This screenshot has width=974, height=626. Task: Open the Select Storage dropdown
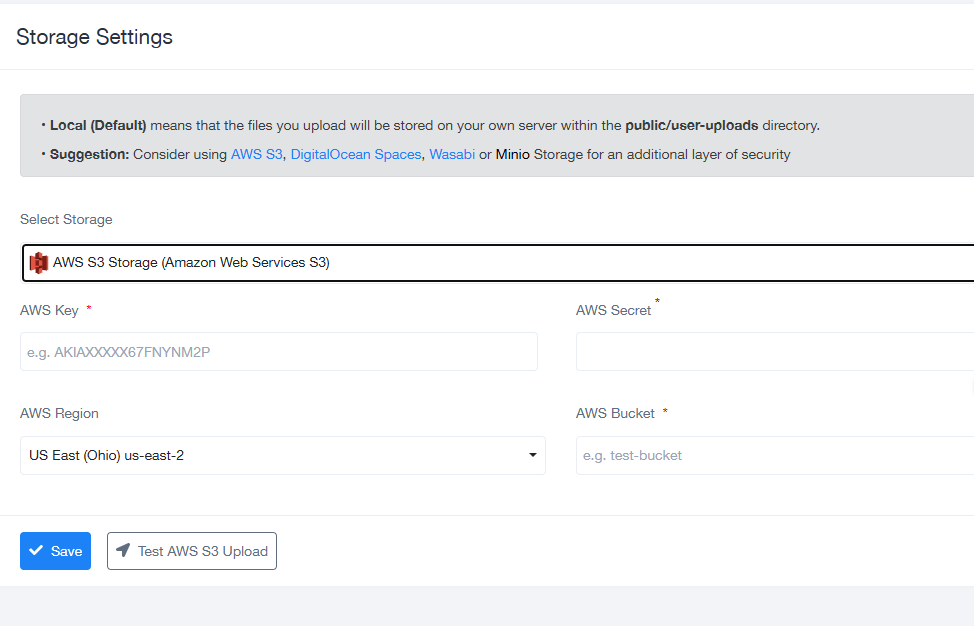(500, 263)
